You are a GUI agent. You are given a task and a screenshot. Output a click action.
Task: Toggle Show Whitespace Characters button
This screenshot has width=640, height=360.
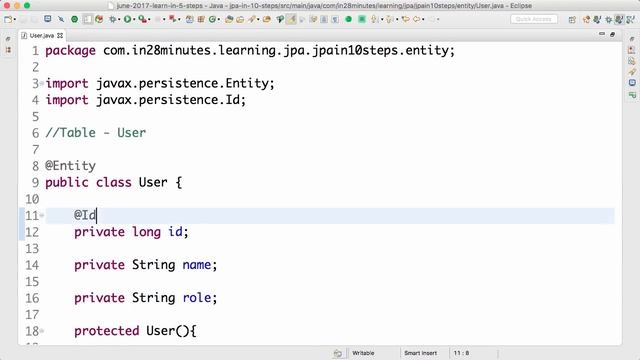click(x=335, y=19)
